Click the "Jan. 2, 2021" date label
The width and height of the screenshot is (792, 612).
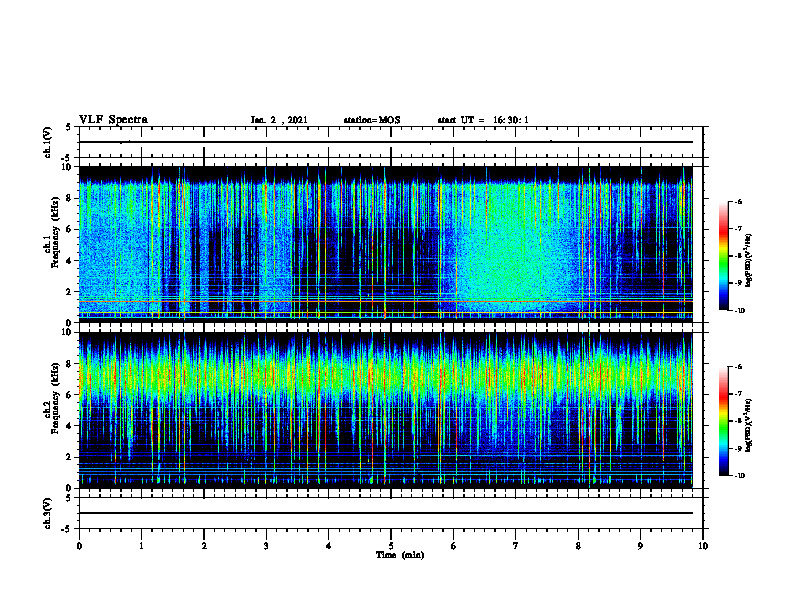[279, 120]
